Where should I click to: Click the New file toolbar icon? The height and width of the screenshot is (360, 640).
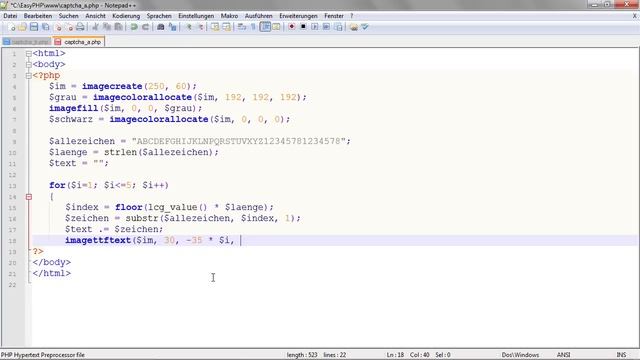coord(12,27)
